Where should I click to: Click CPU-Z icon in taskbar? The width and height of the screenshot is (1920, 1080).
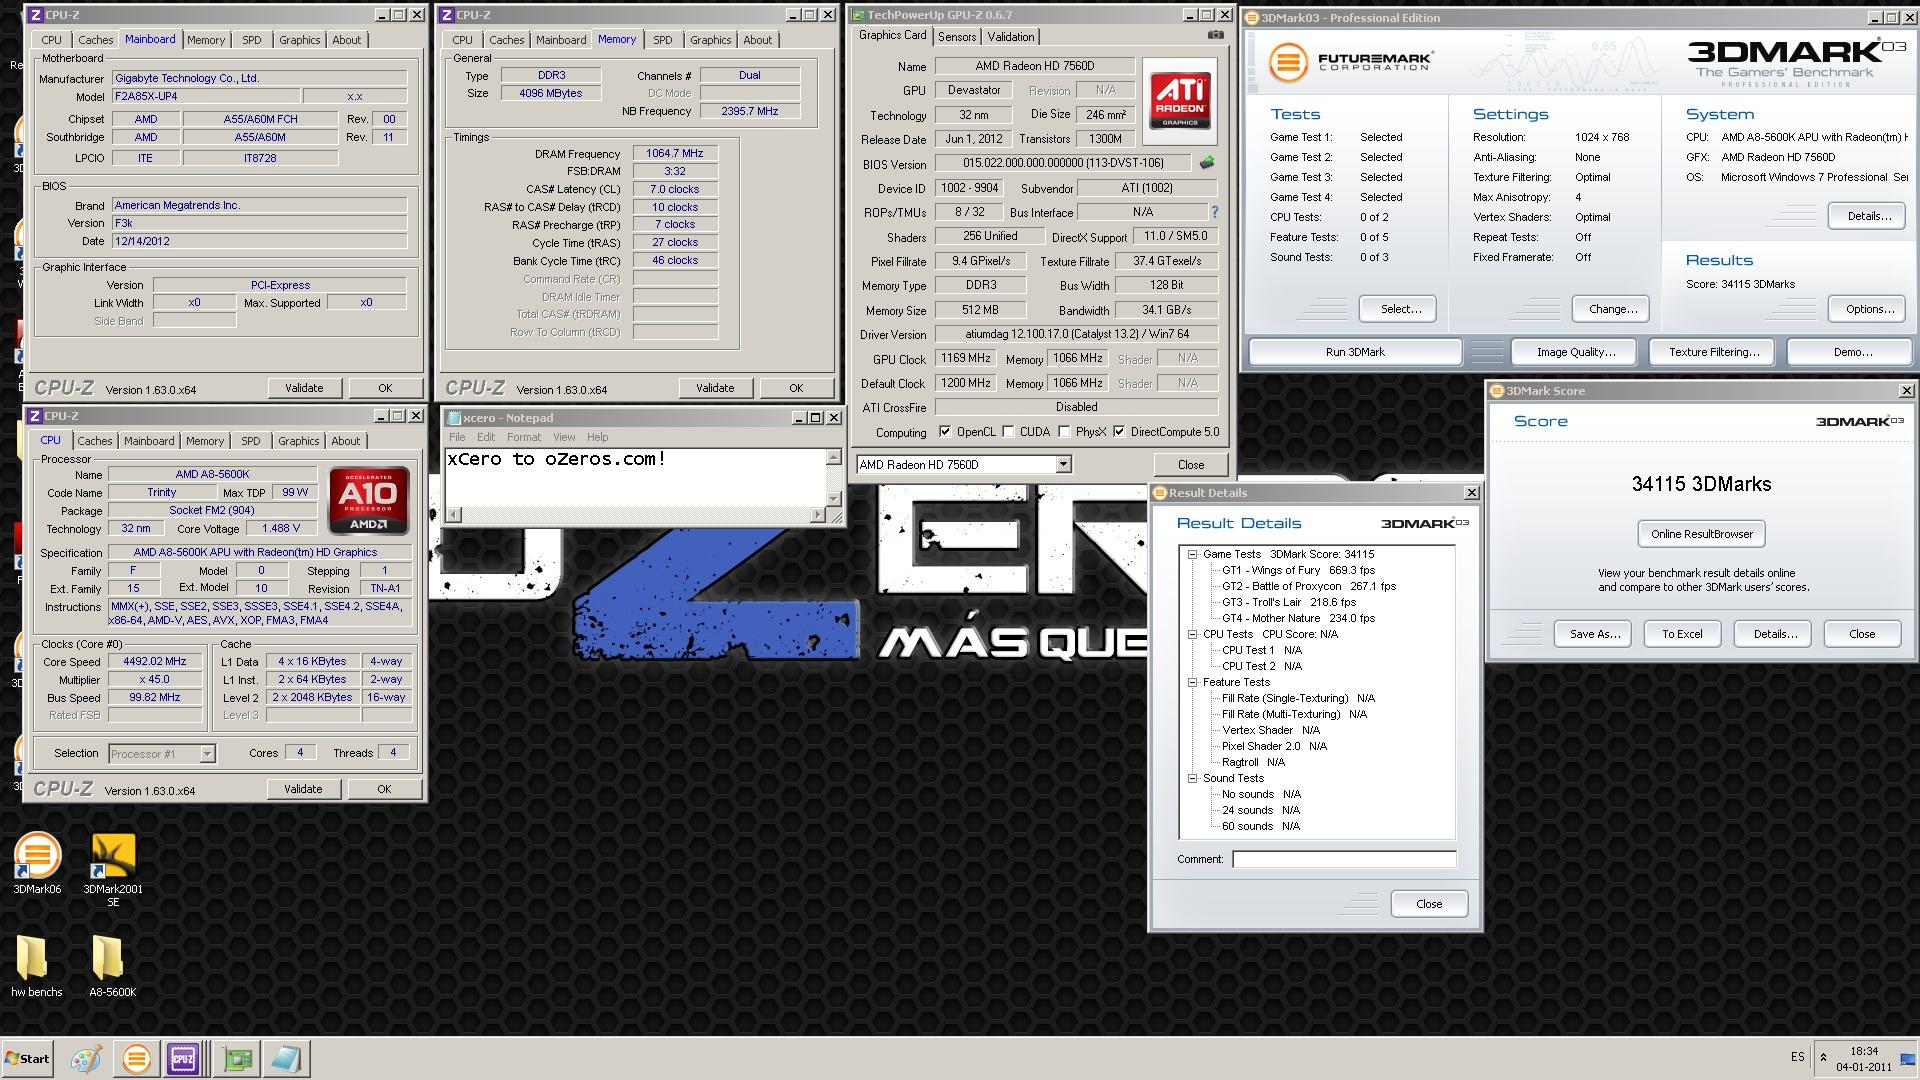coord(184,1059)
